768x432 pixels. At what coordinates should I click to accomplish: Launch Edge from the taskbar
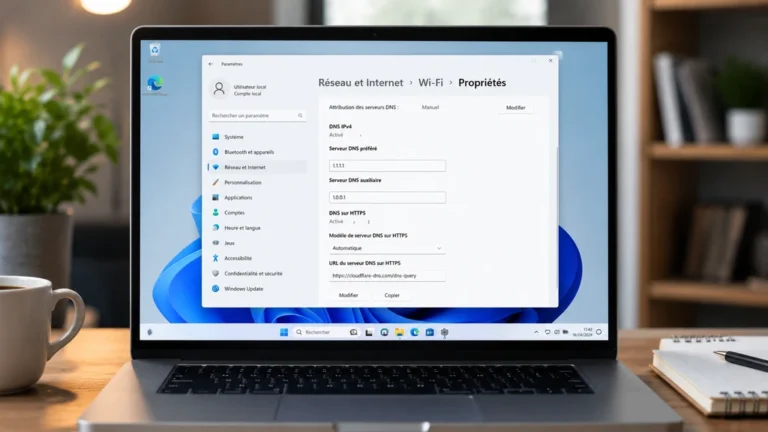(414, 332)
